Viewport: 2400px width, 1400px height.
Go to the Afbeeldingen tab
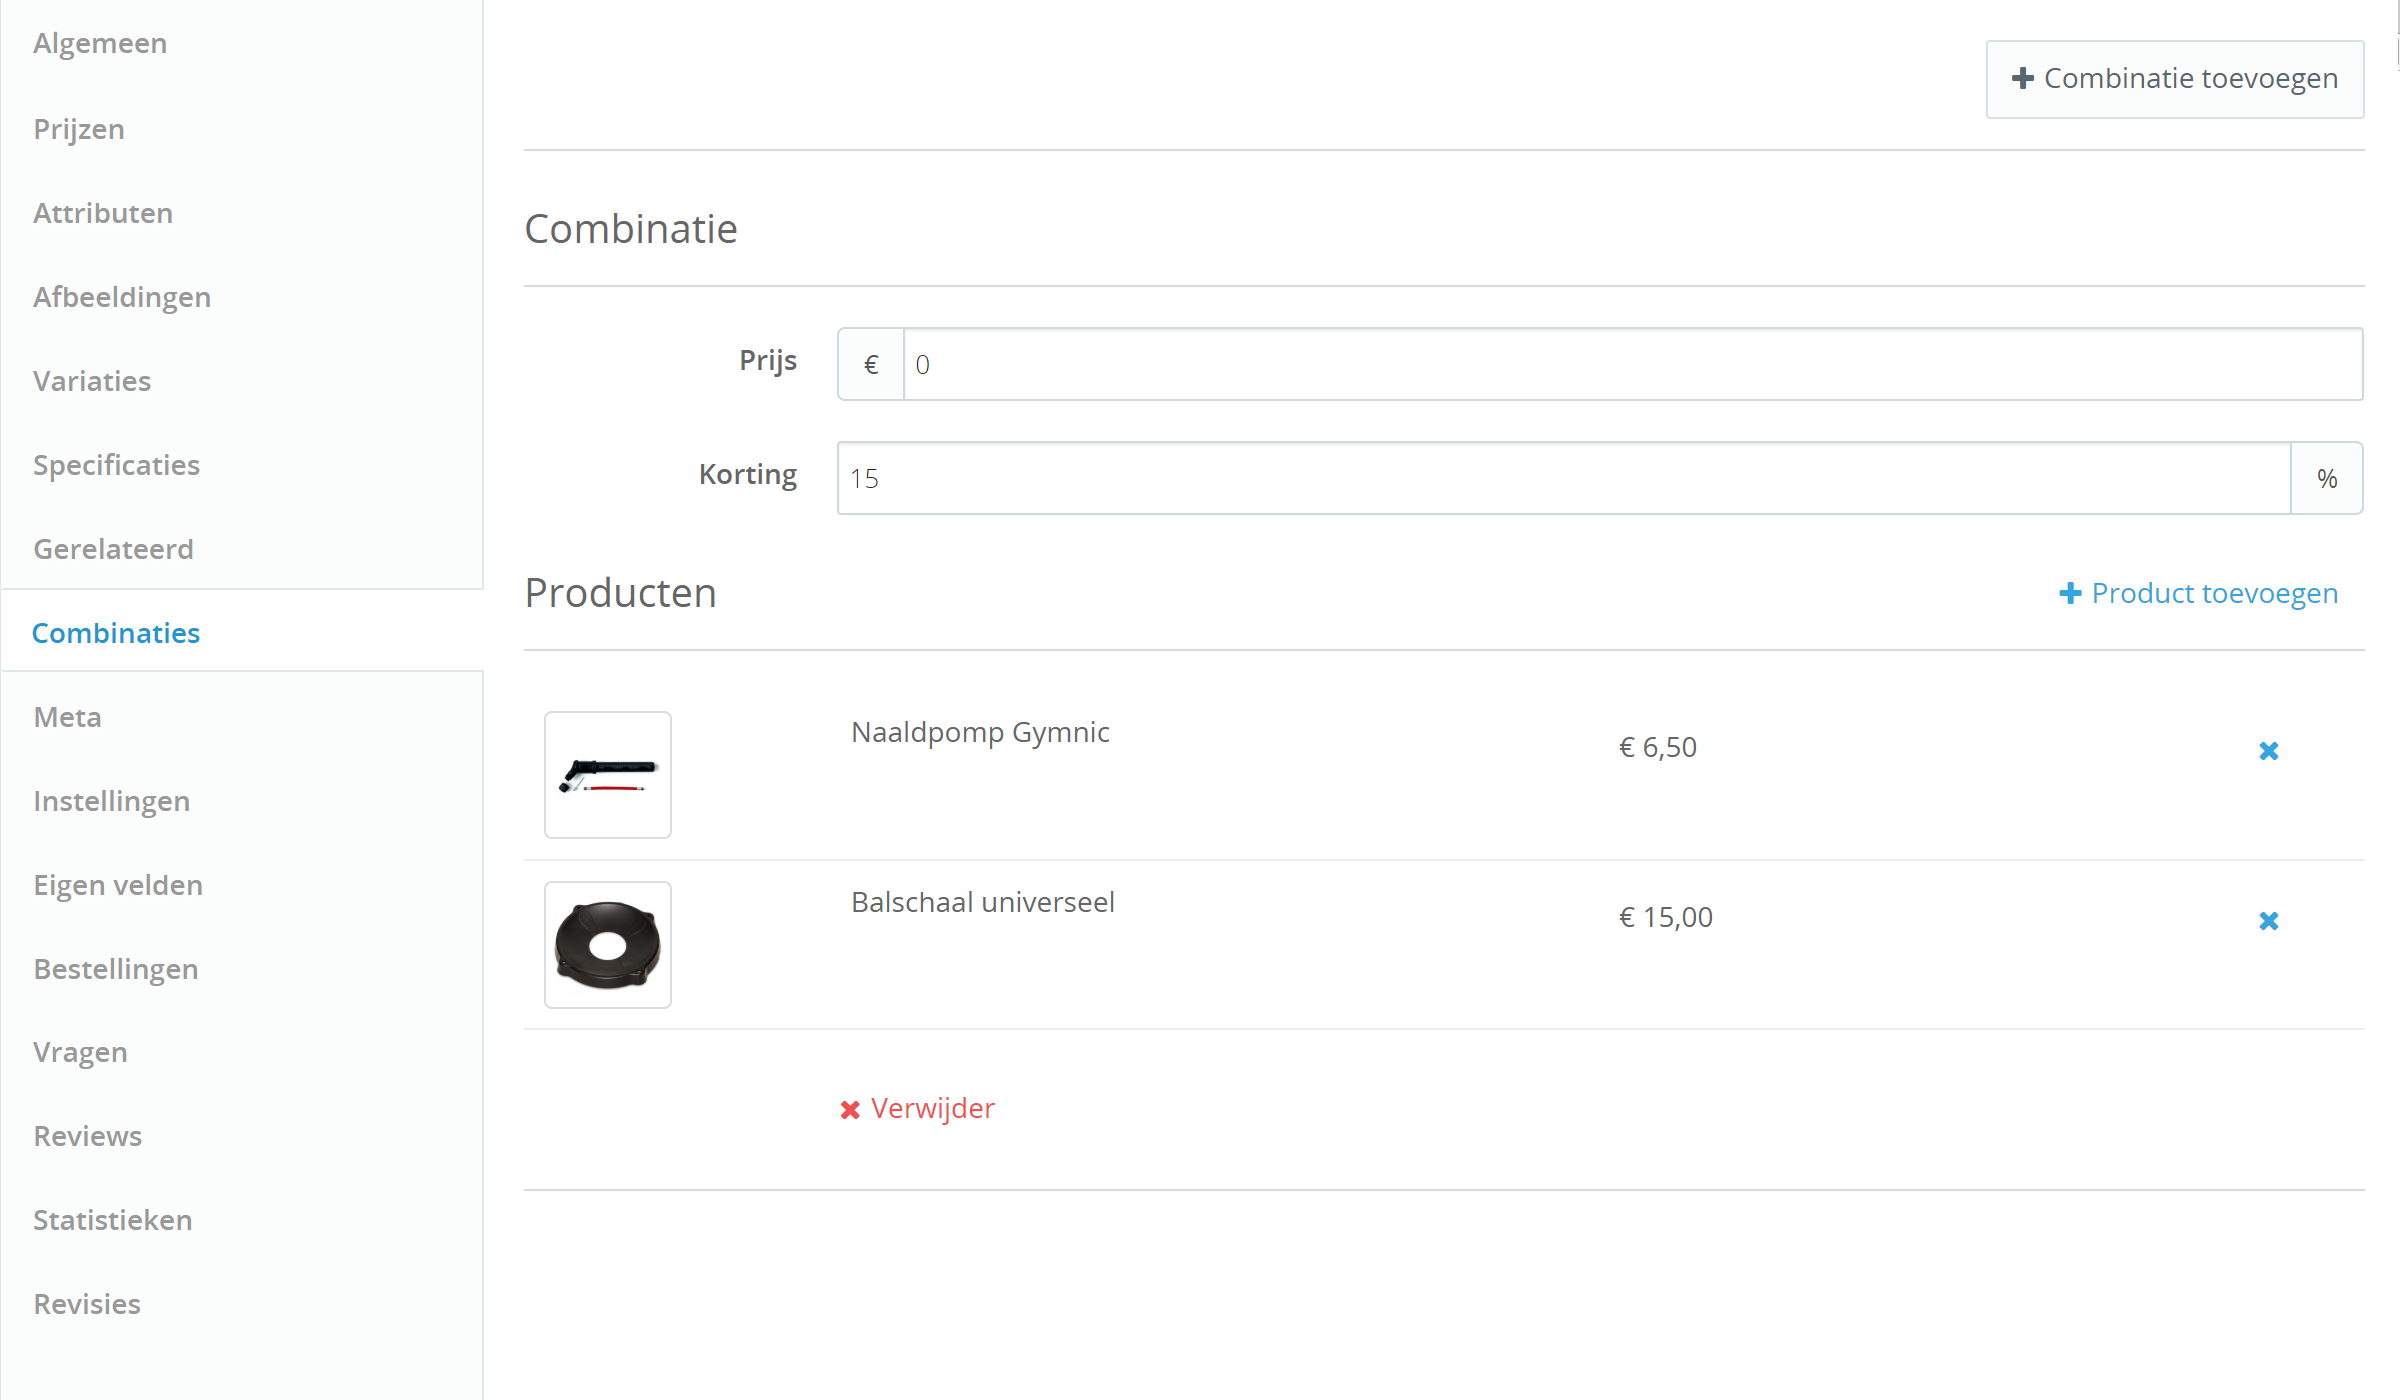122,298
